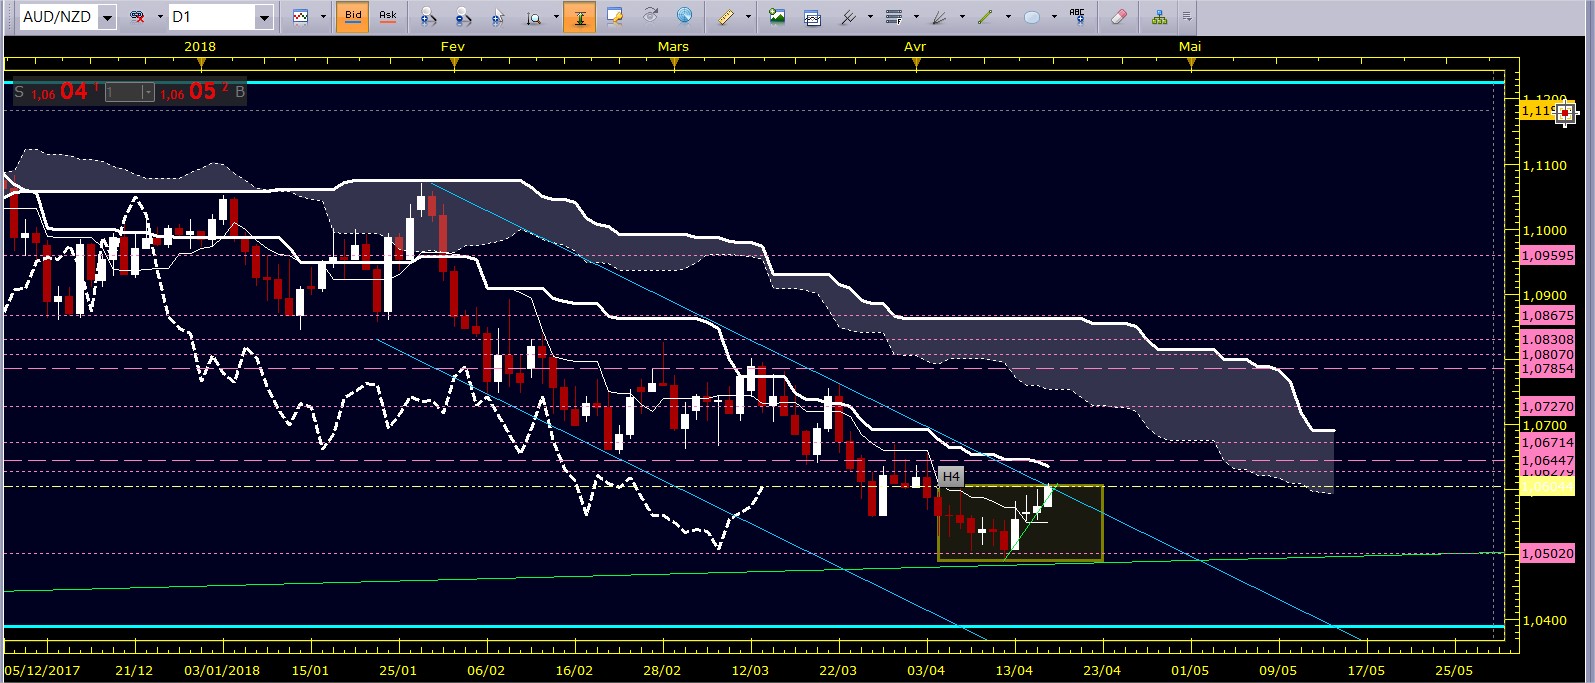Image resolution: width=1595 pixels, height=683 pixels.
Task: Select the measuring ruler tool
Action: tap(726, 17)
